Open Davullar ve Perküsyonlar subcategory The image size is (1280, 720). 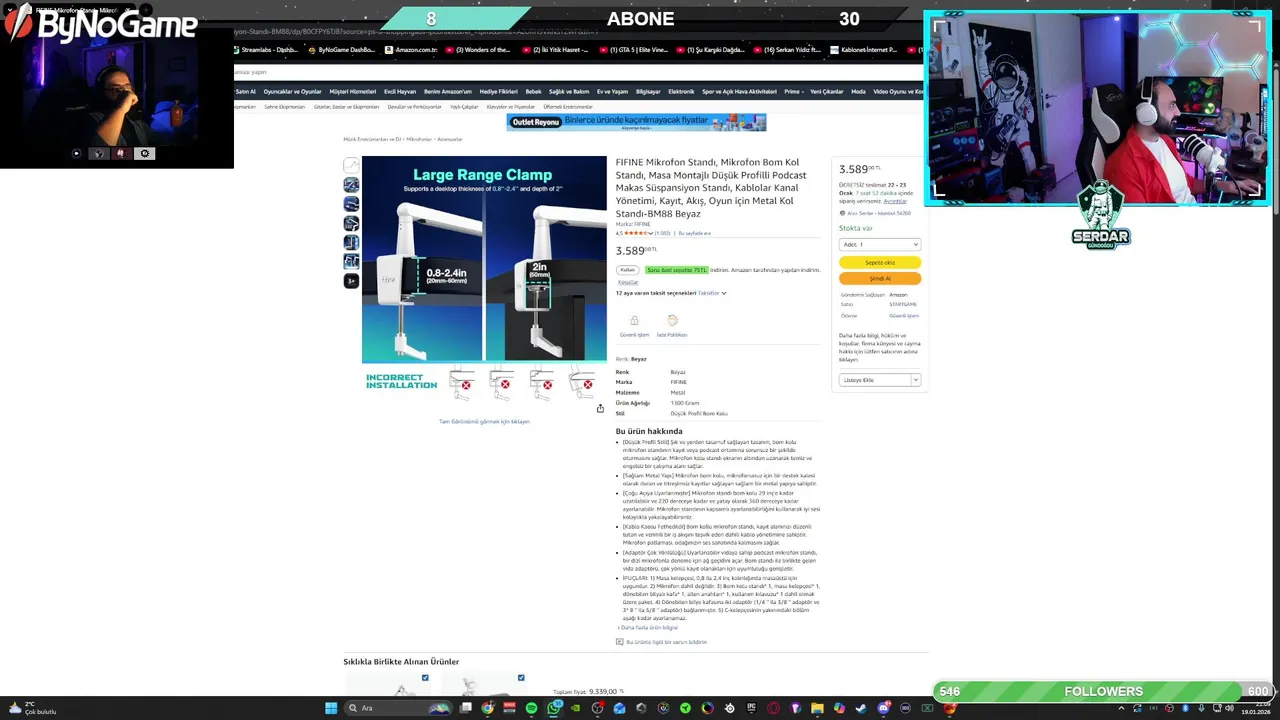tap(414, 107)
